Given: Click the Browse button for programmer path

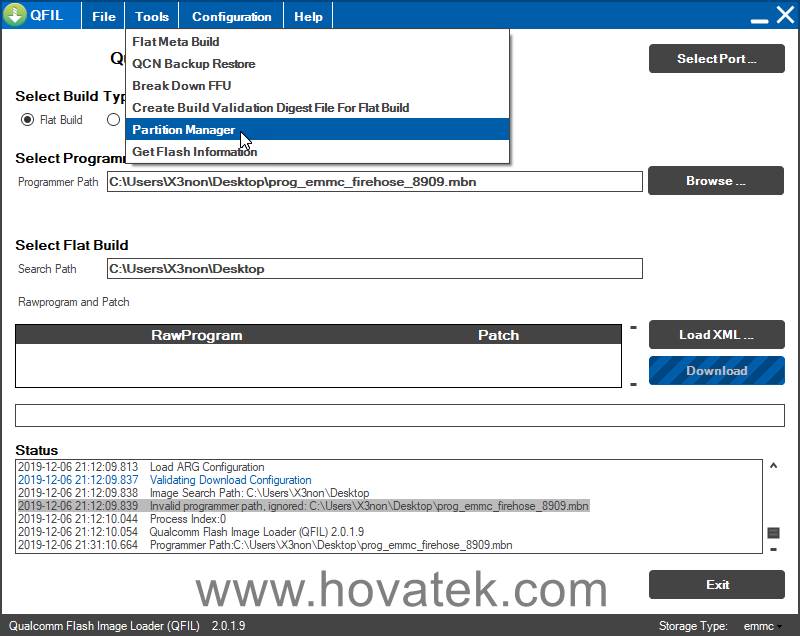Looking at the screenshot, I should [x=716, y=181].
